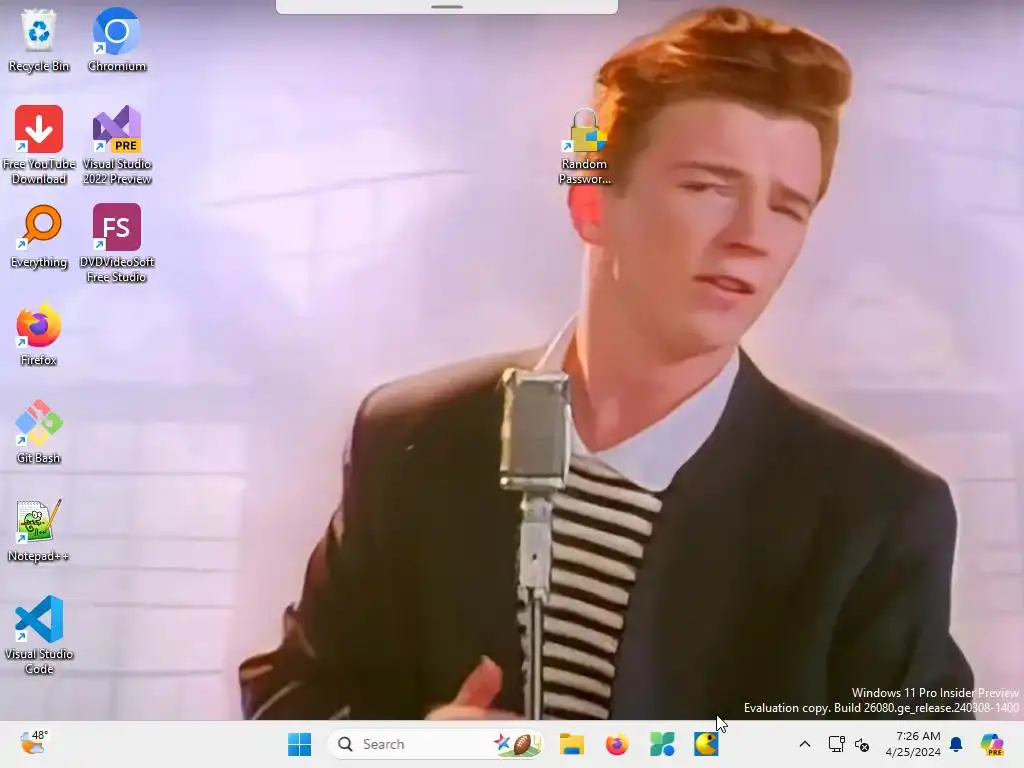This screenshot has height=768, width=1024.
Task: Click the taskbar Search box
Action: pos(435,744)
